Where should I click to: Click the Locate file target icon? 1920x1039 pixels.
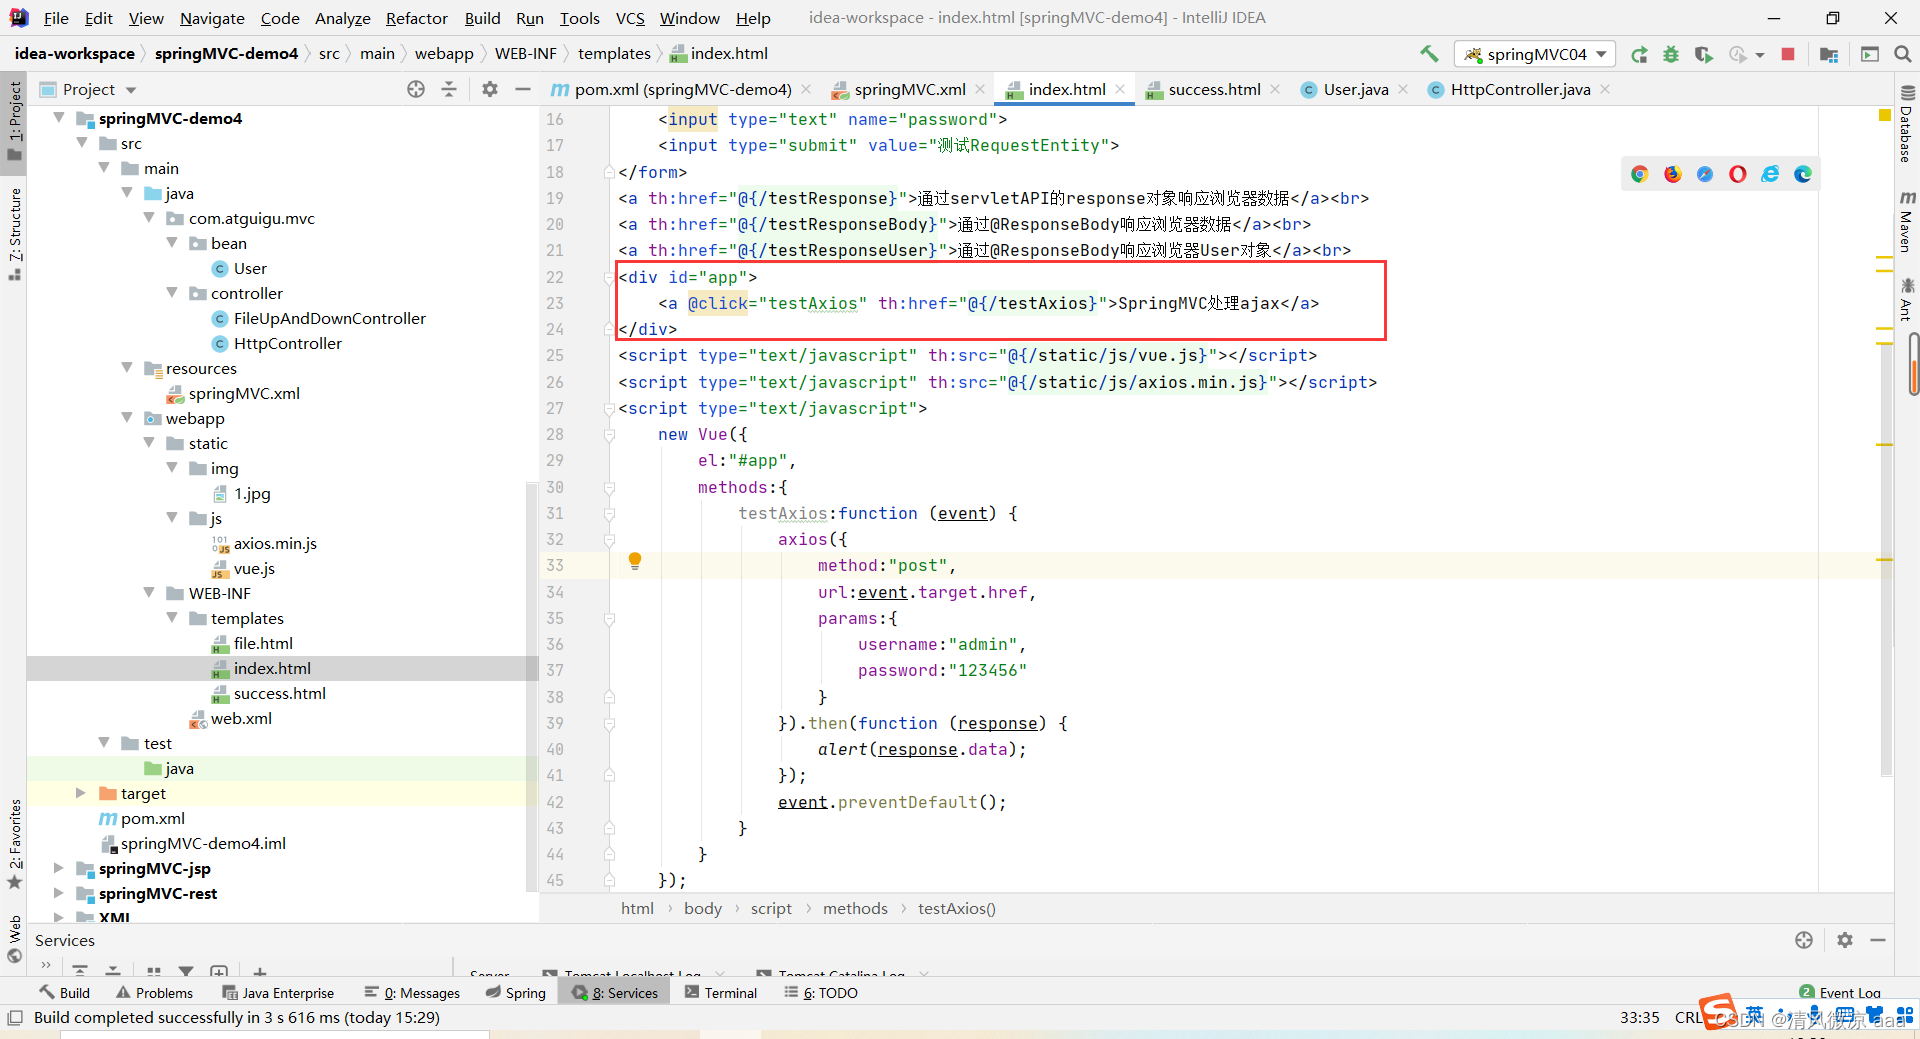[416, 89]
